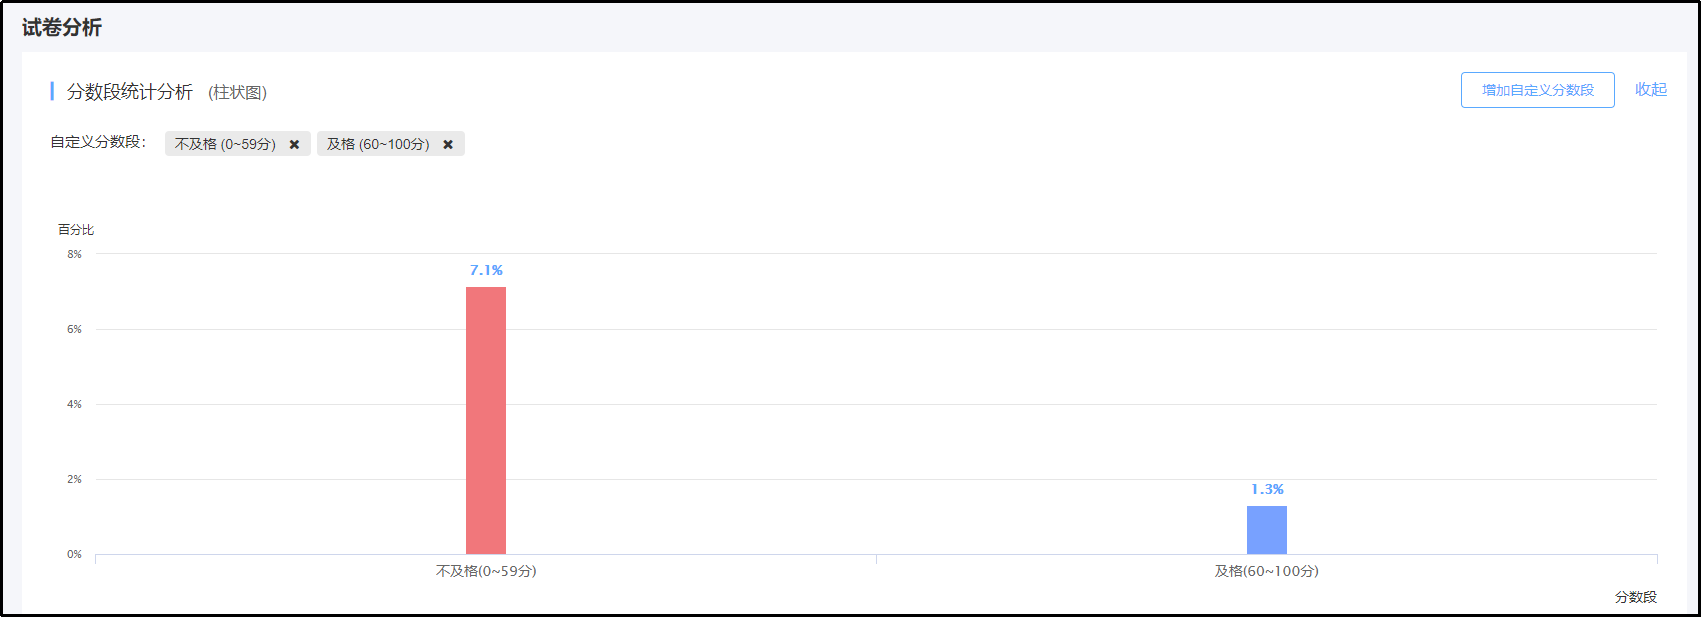Click the 分数段统计分析 section title
Screen dimensions: 1702x619
(x=129, y=92)
